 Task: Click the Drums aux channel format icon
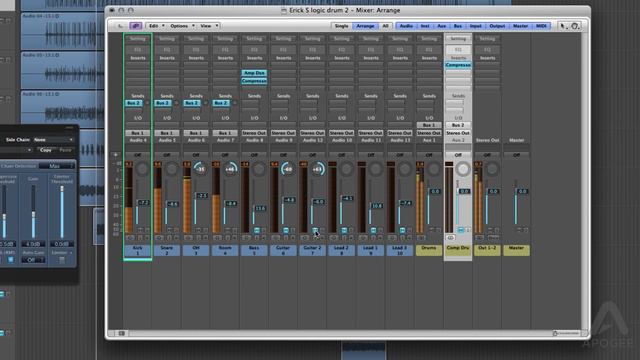pyautogui.click(x=421, y=238)
